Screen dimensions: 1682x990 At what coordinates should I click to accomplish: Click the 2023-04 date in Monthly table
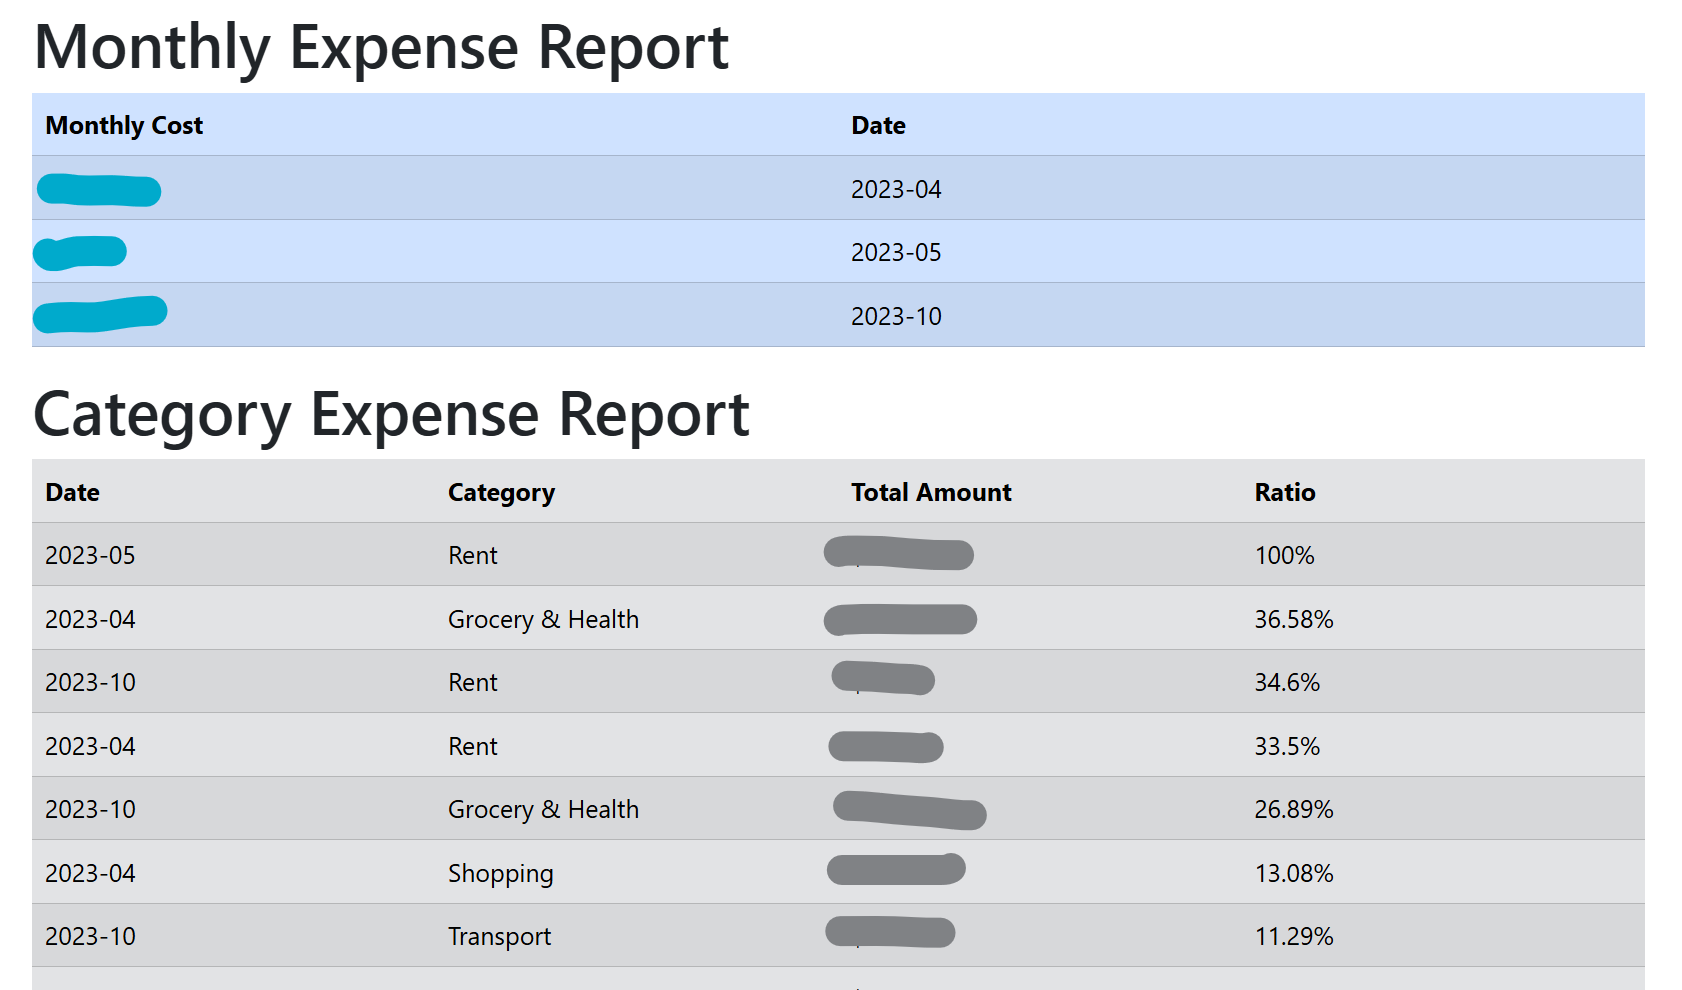point(896,189)
